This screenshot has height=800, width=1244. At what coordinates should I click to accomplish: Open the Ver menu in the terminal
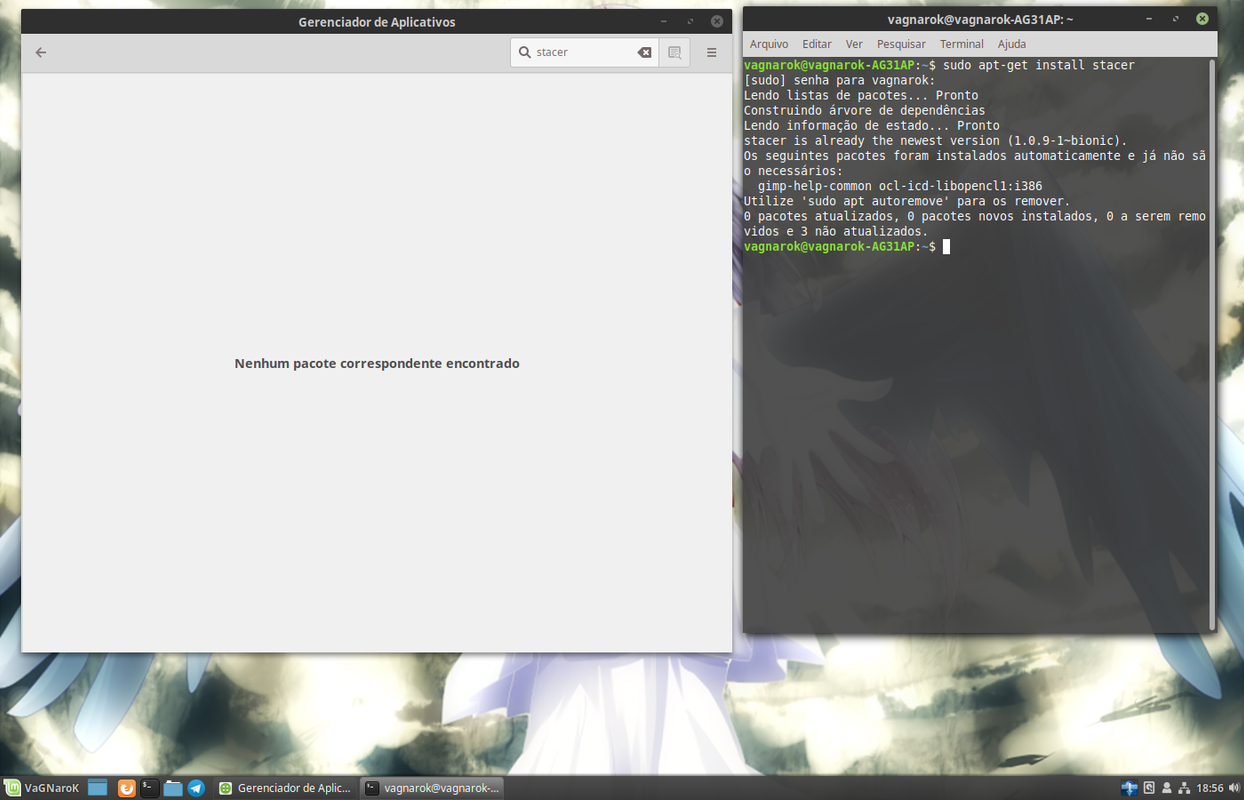854,44
